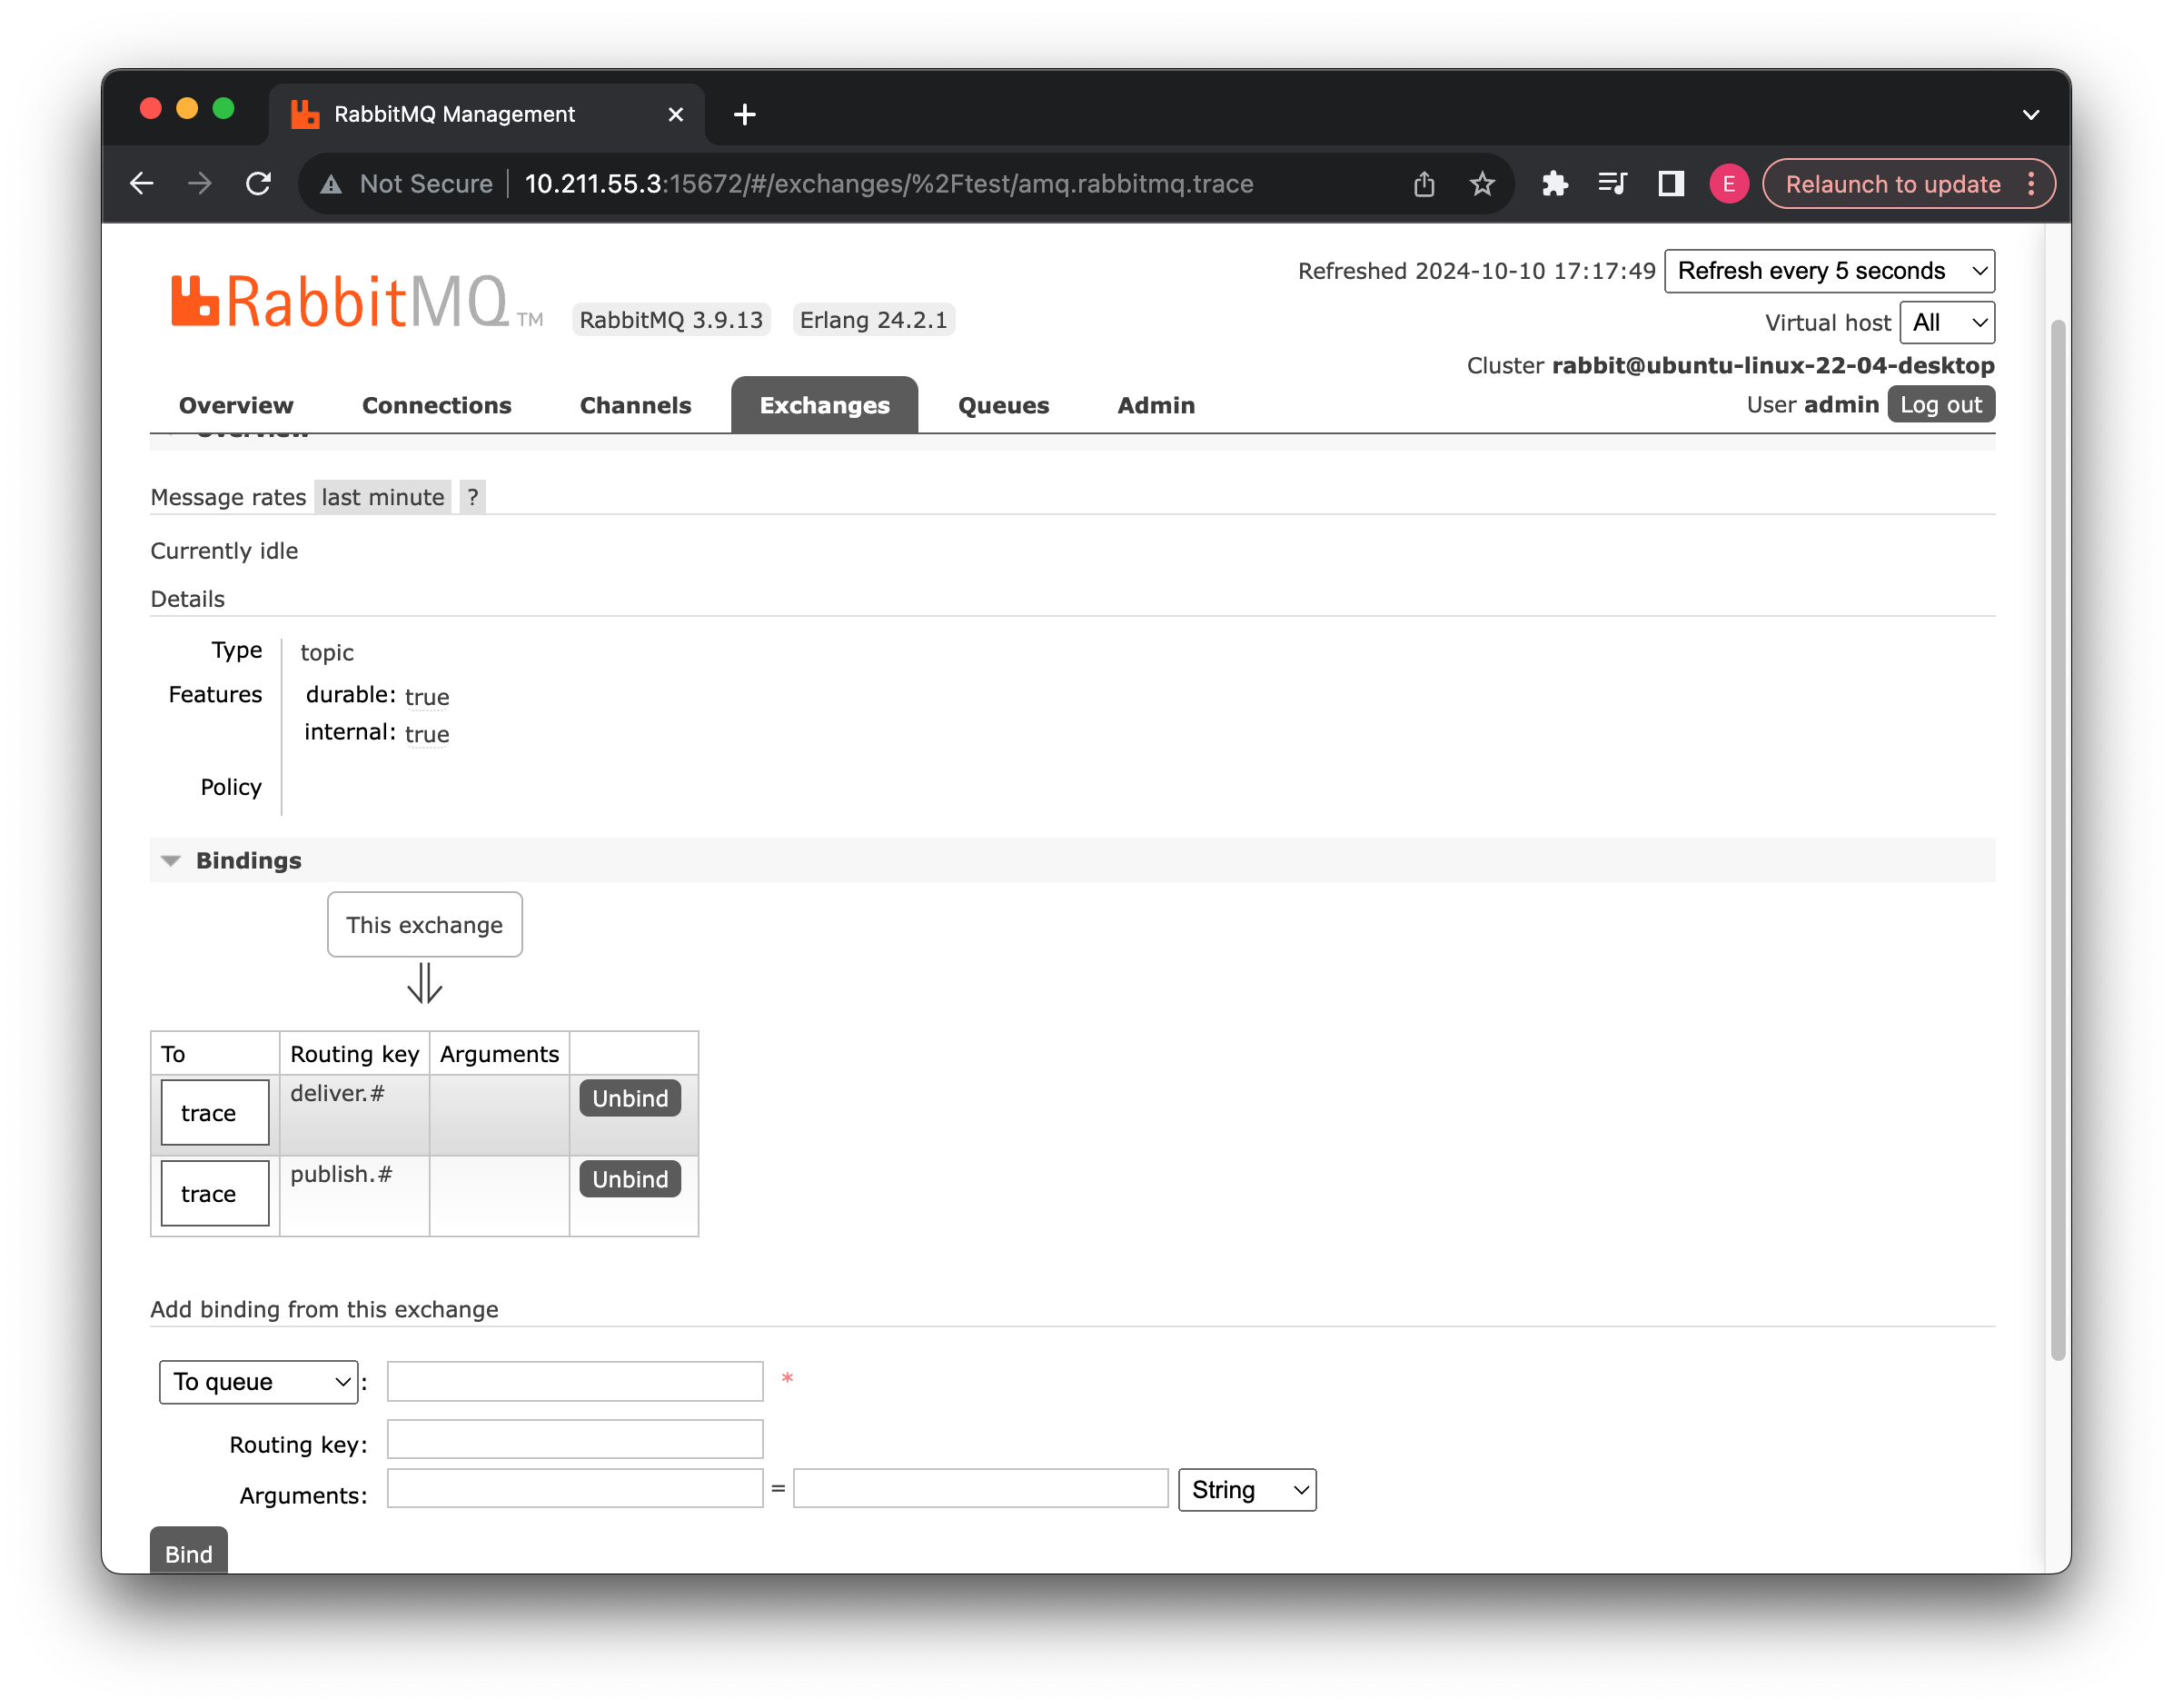Screen dimensions: 2173x1708
Task: Unbind the deliver.# binding
Action: tap(630, 1099)
